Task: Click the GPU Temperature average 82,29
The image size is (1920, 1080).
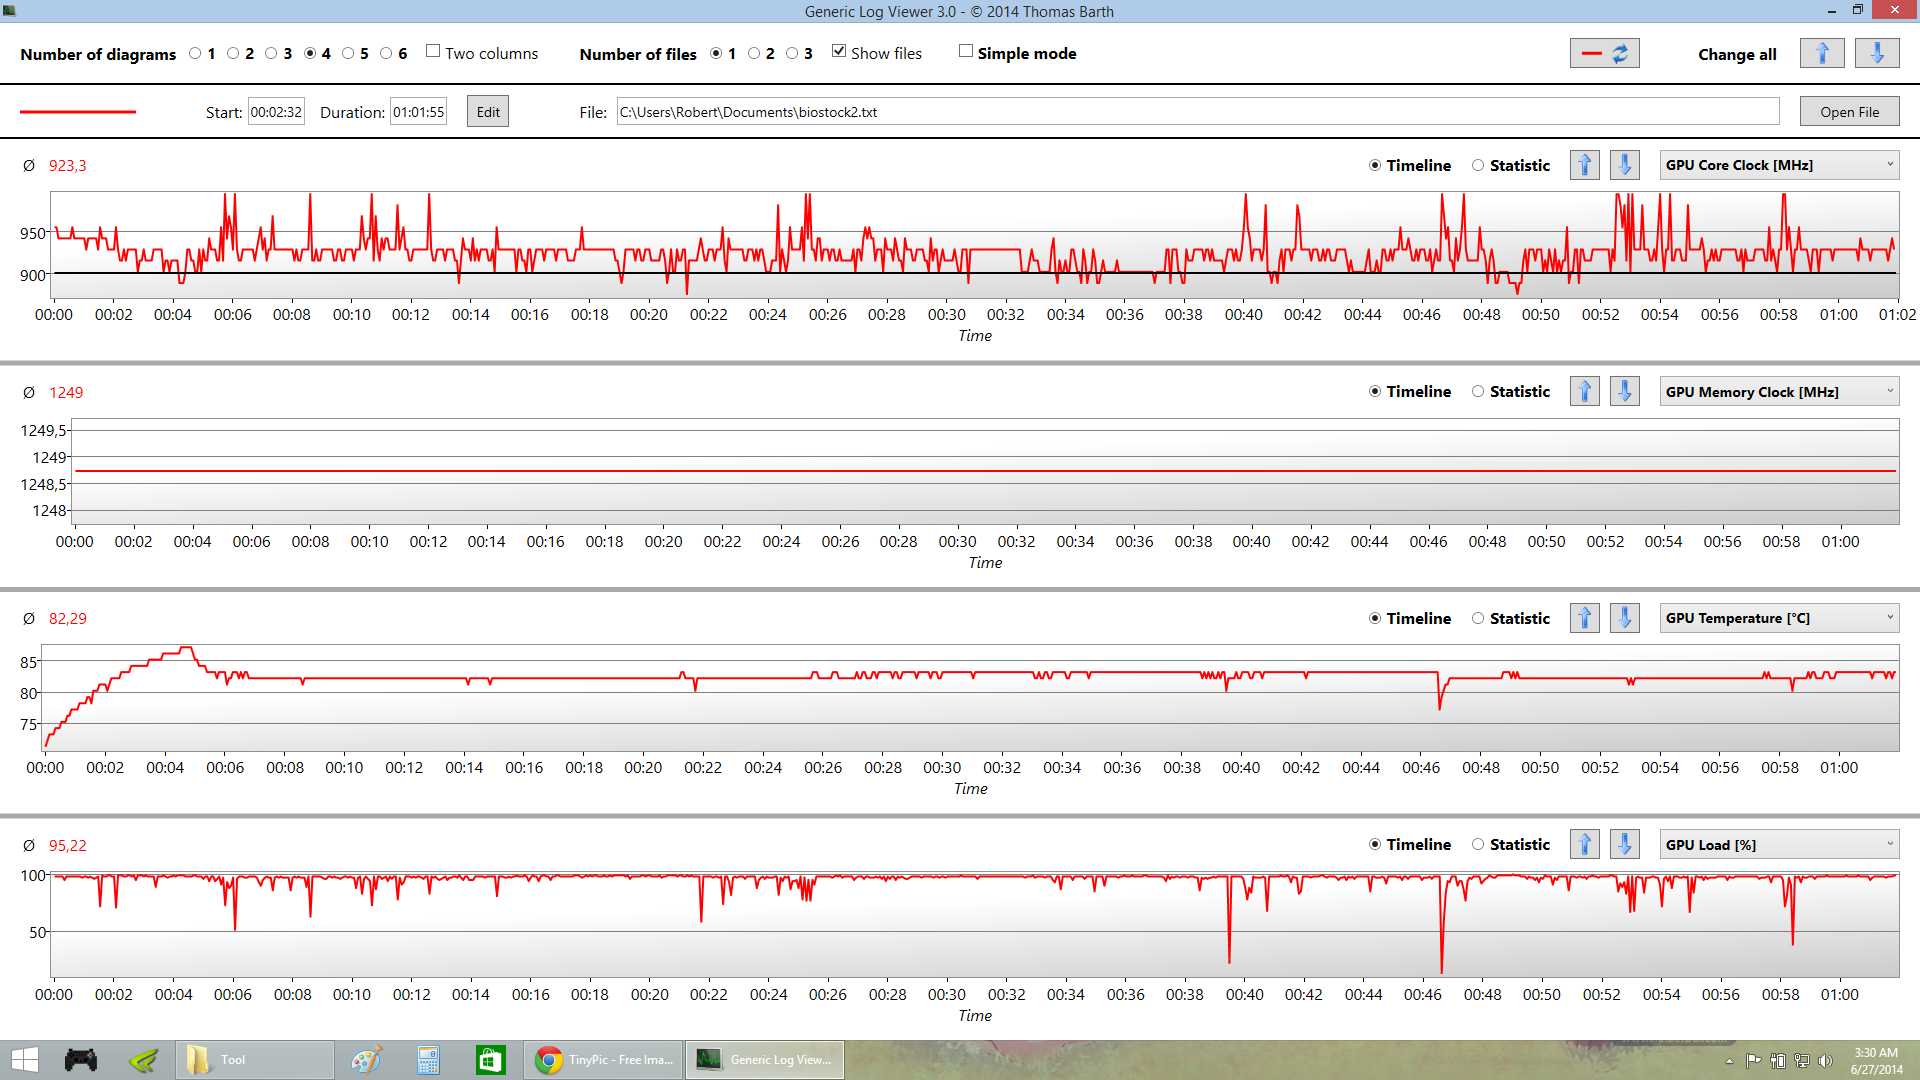Action: [68, 619]
